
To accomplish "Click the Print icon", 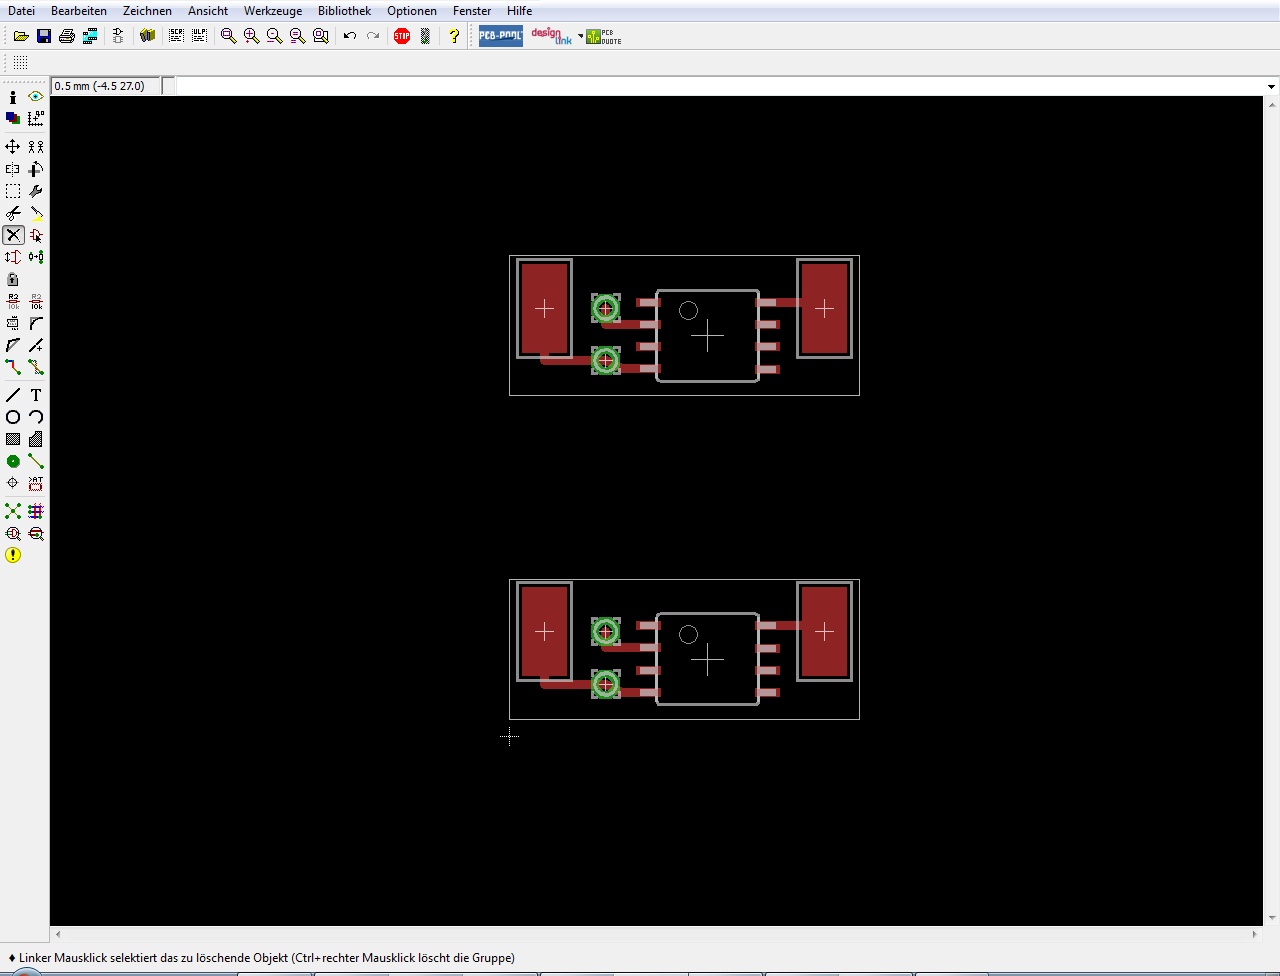I will tap(67, 36).
